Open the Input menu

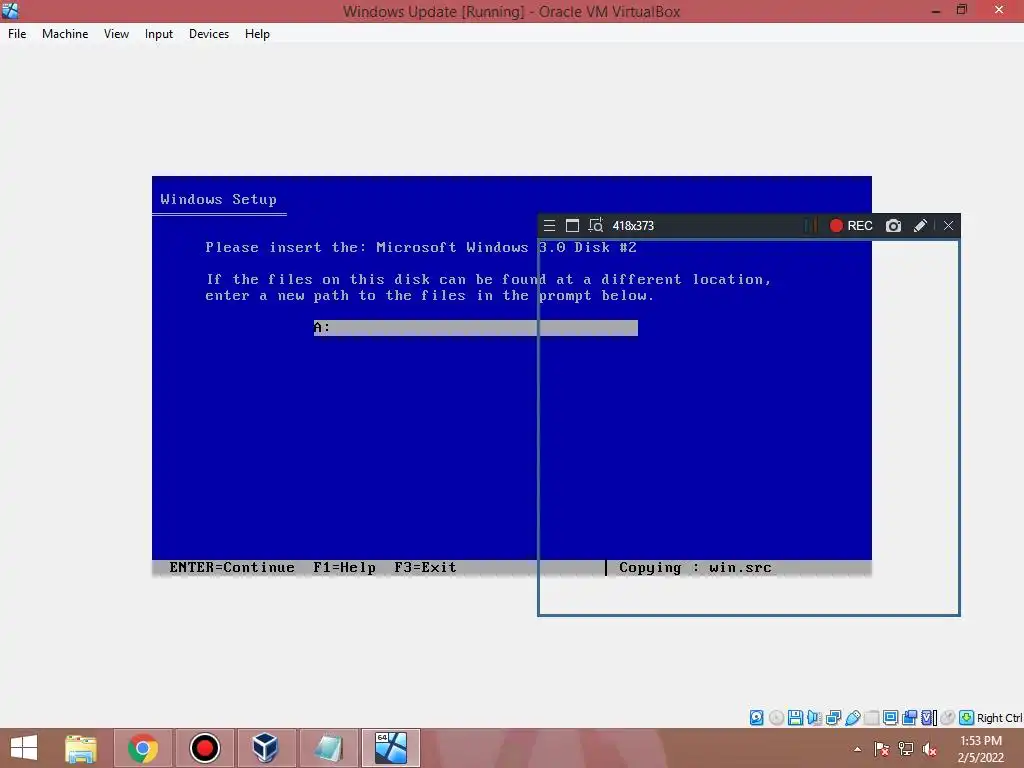(159, 34)
